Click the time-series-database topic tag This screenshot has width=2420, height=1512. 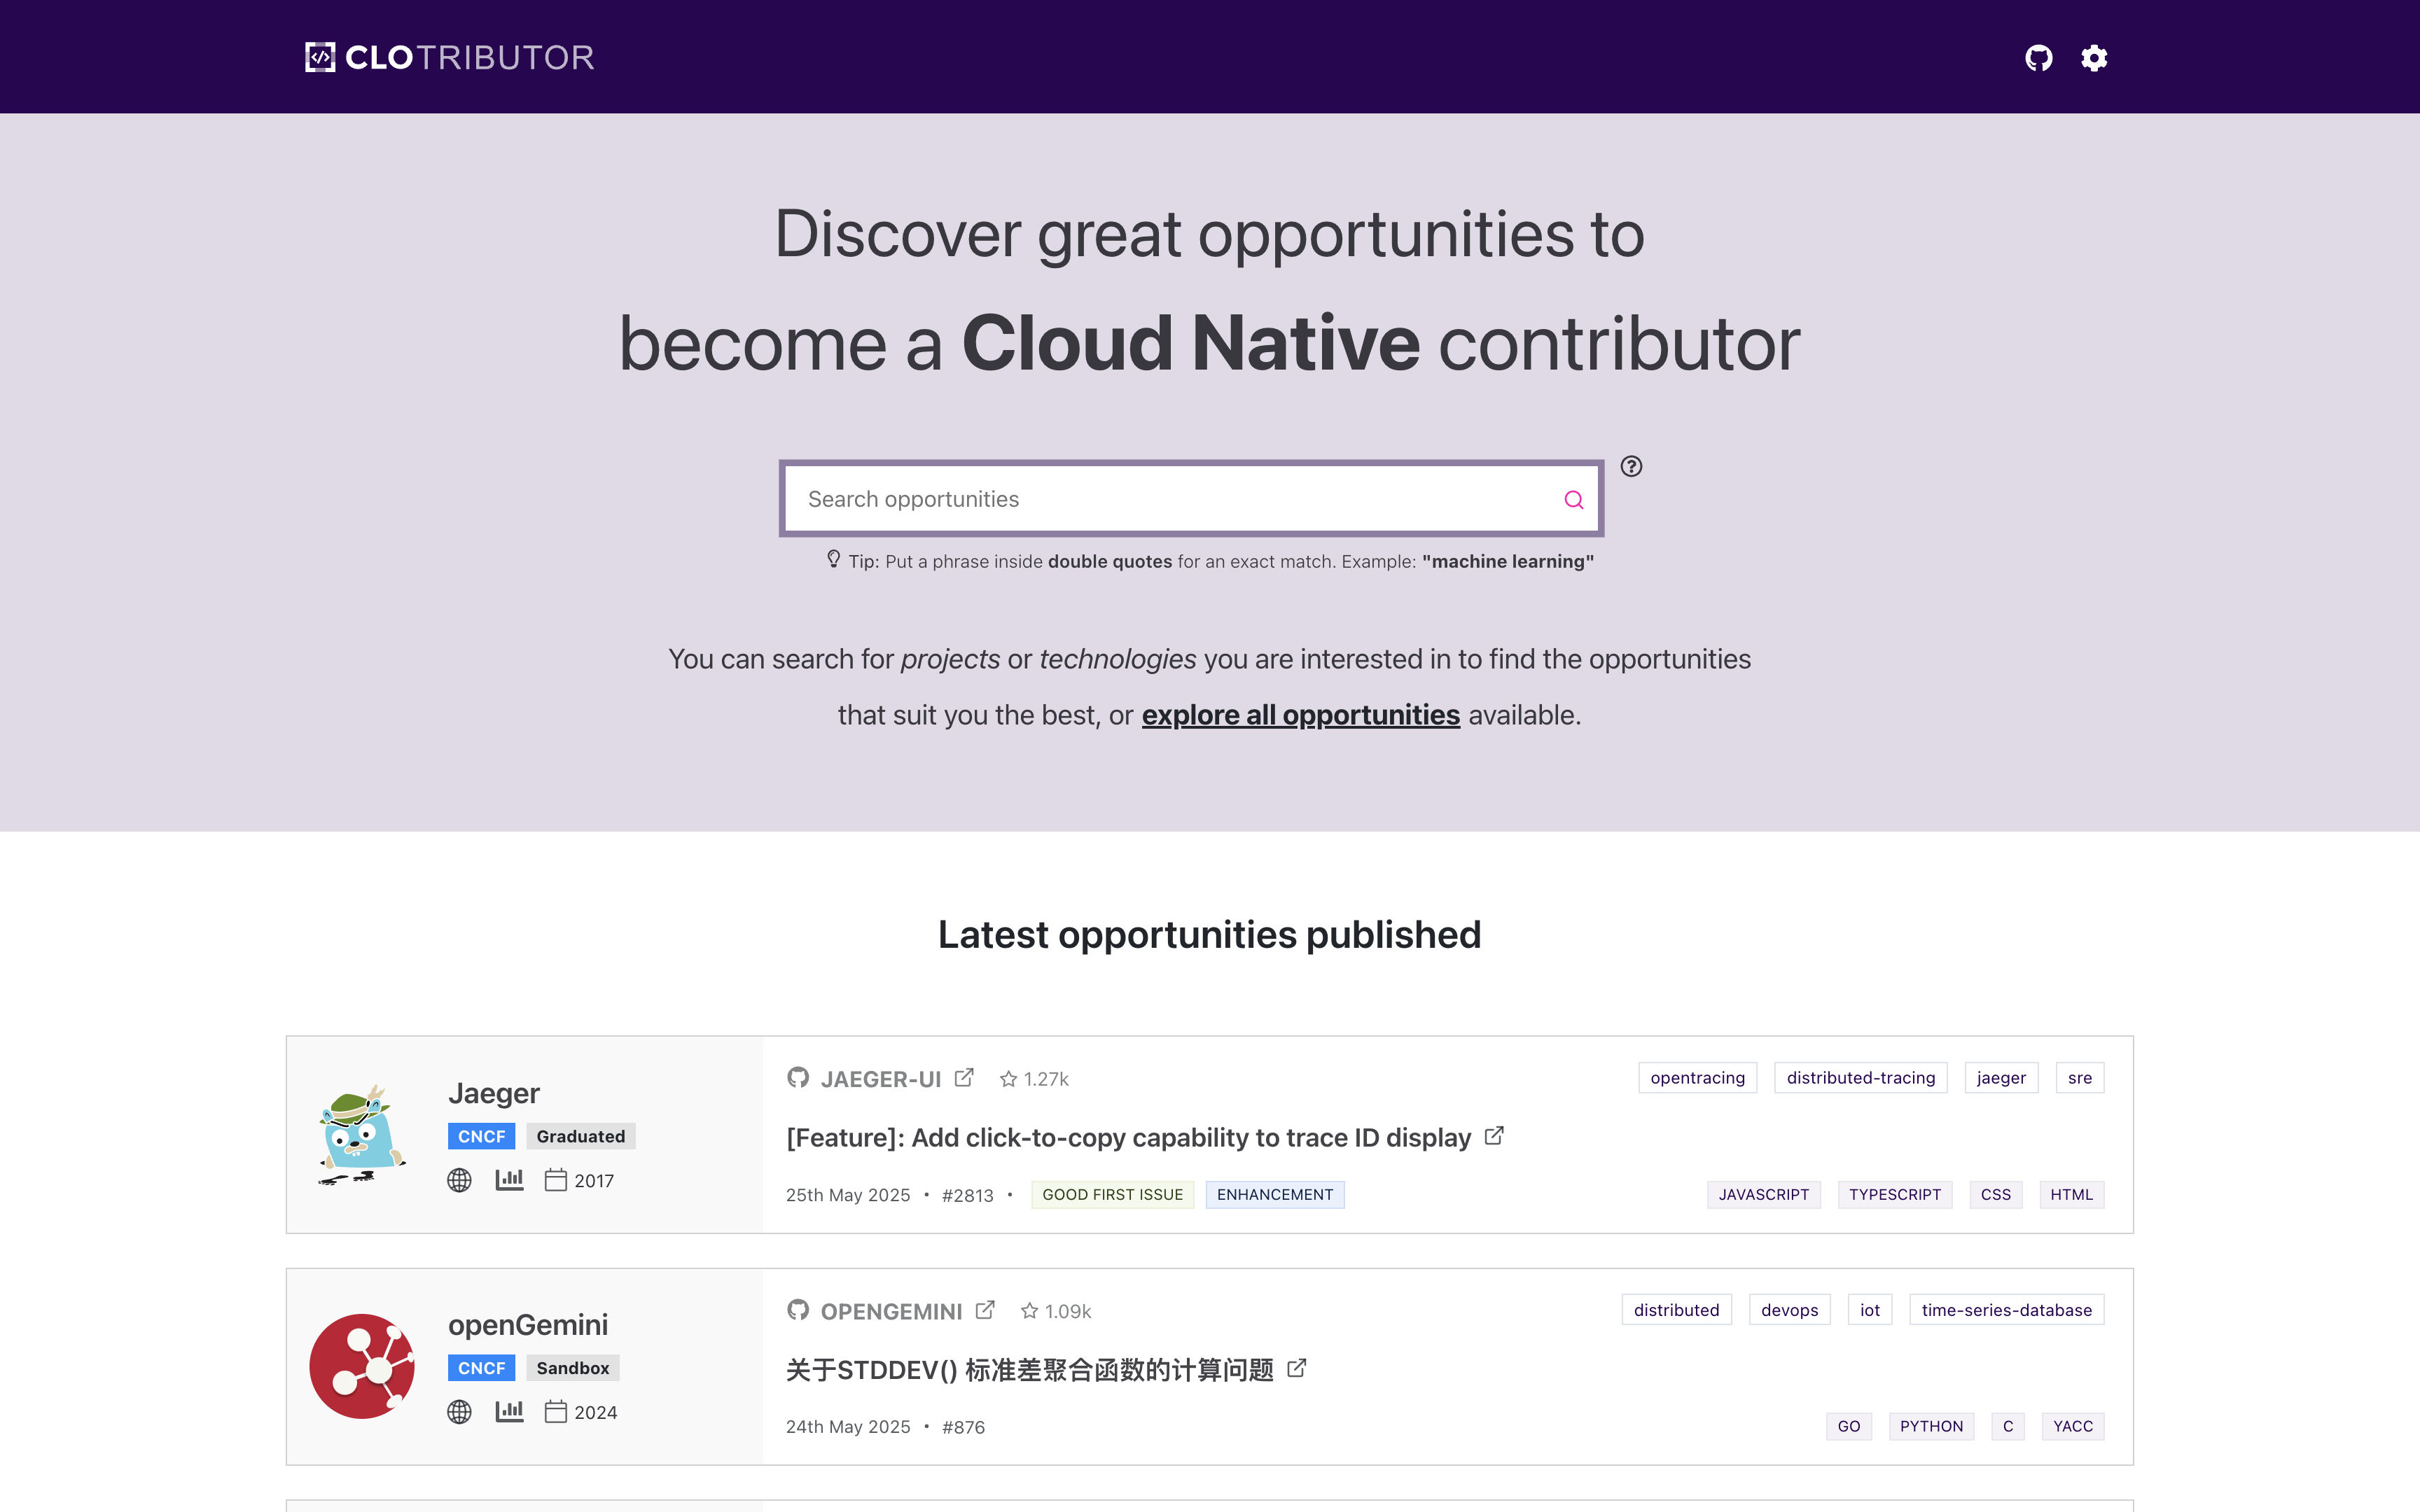pos(2006,1310)
